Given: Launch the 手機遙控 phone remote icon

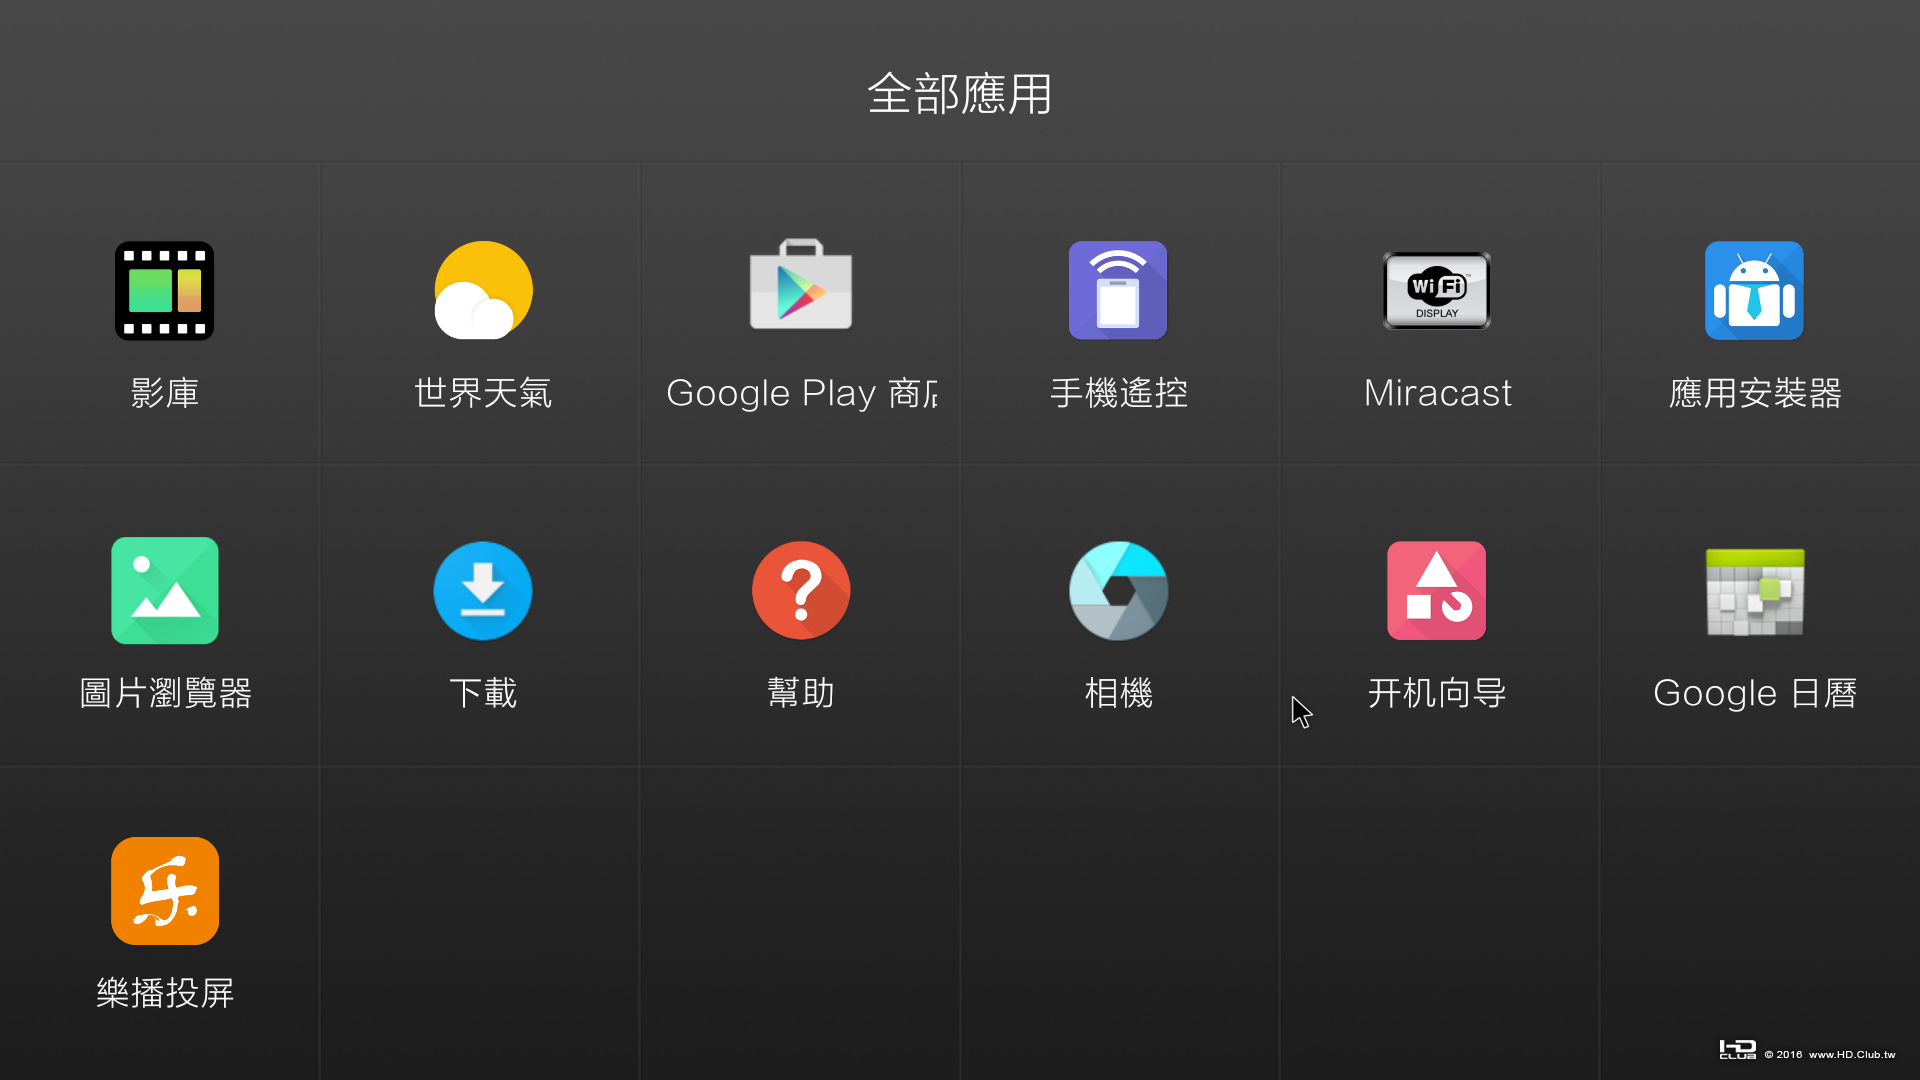Looking at the screenshot, I should click(x=1118, y=290).
